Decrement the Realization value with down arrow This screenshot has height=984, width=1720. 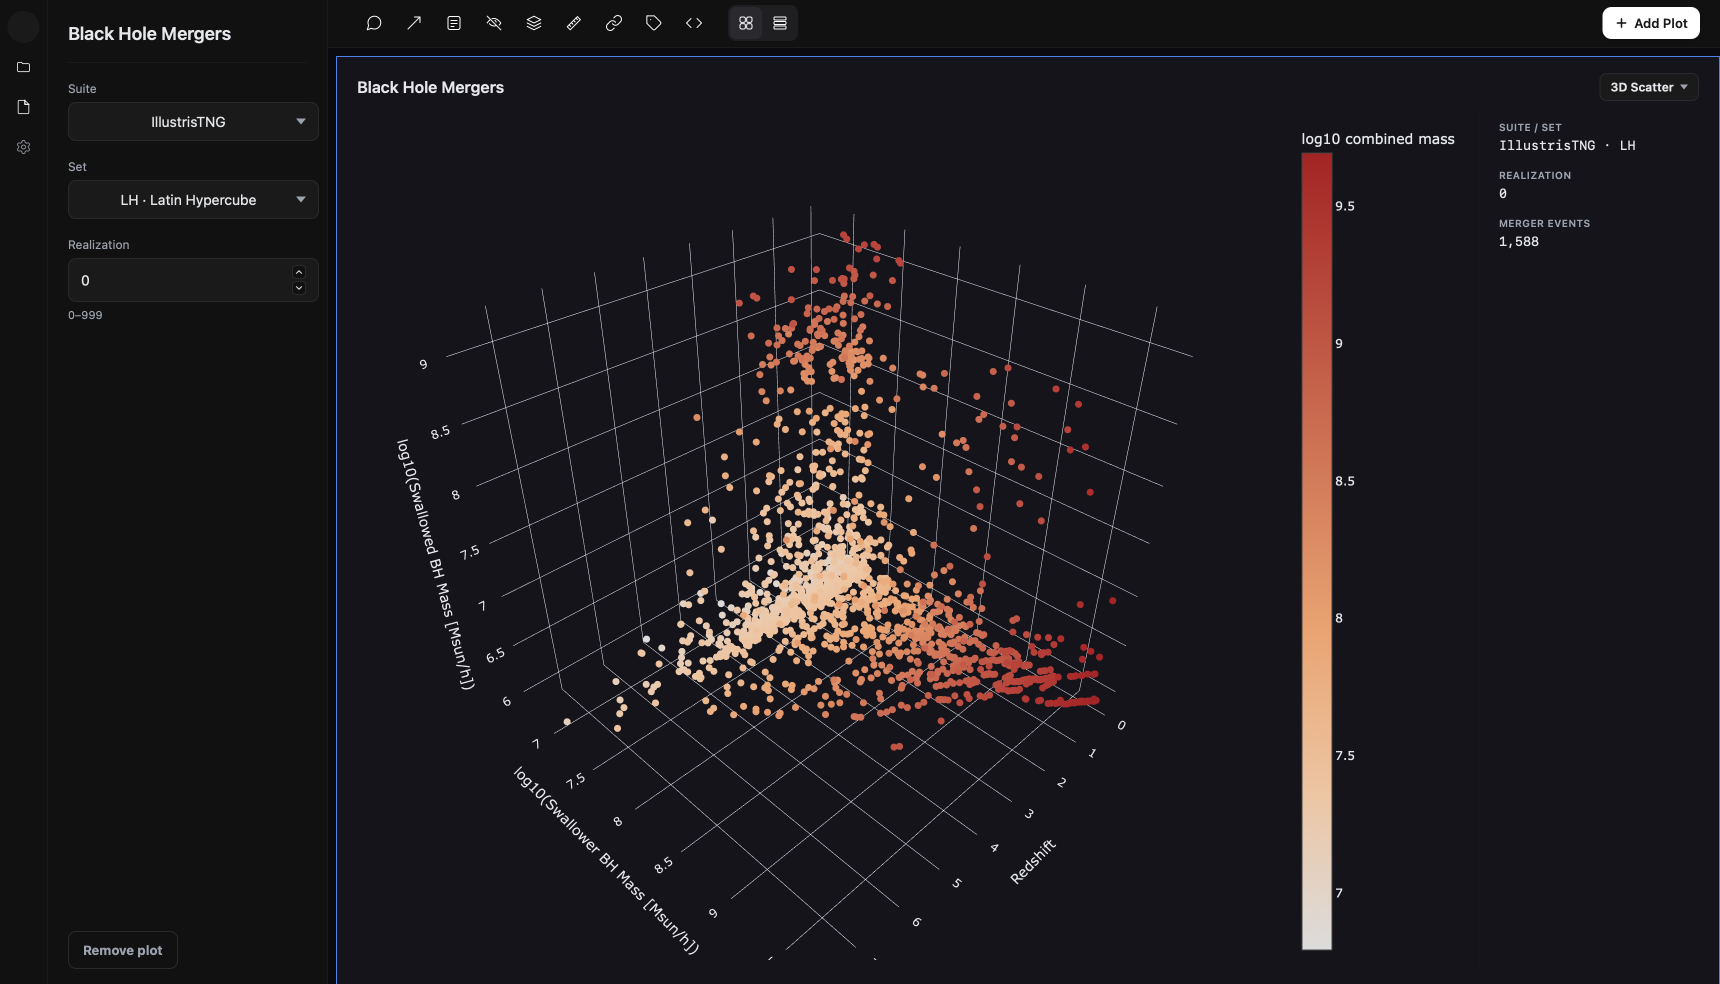click(x=299, y=288)
